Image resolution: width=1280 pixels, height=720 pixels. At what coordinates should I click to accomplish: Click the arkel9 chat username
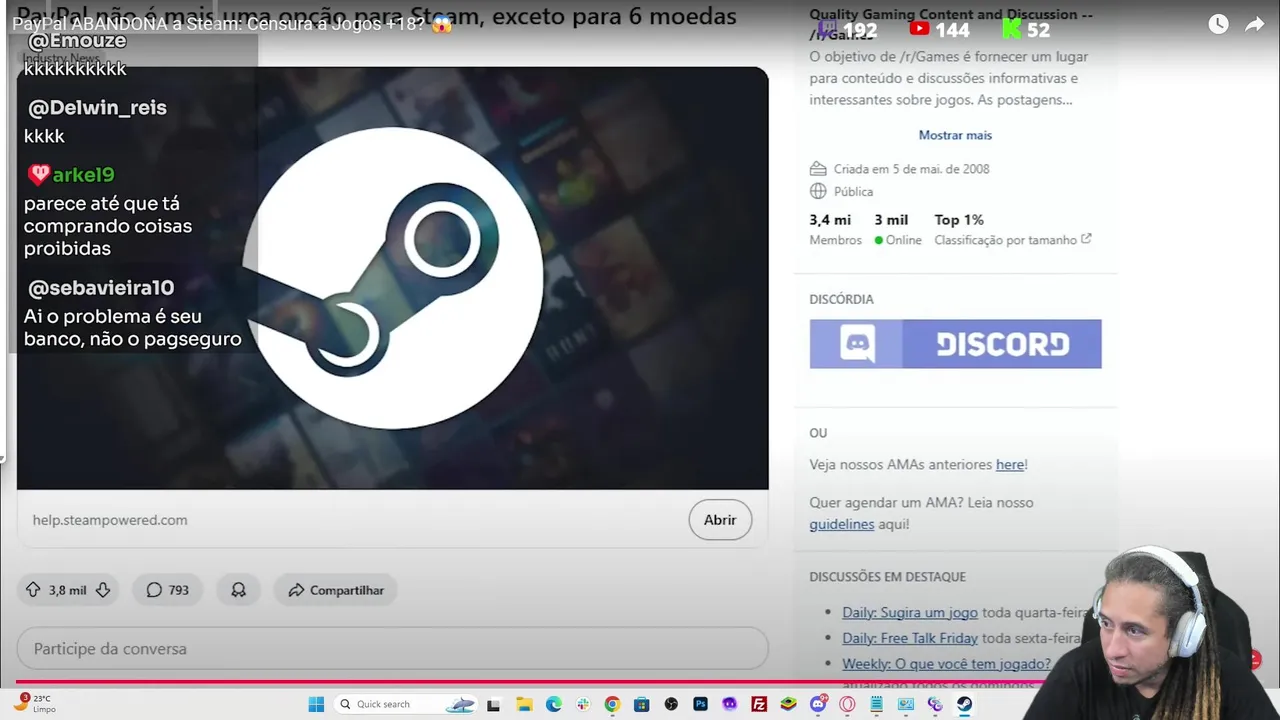(x=83, y=175)
